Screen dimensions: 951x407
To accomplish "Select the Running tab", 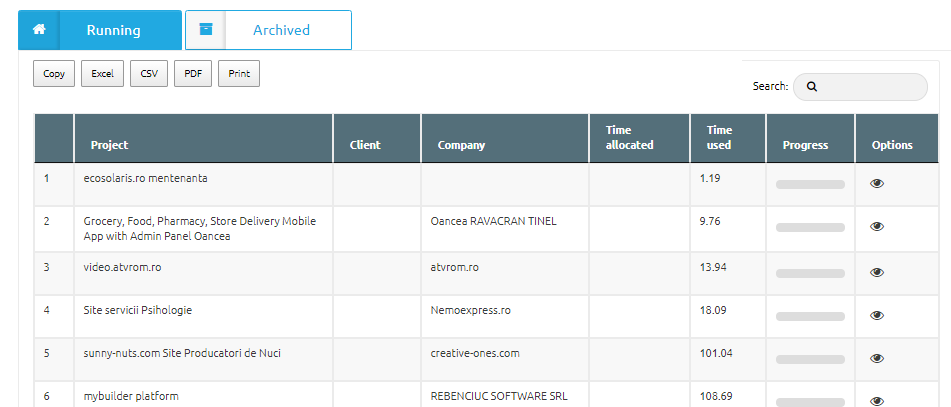I will point(100,30).
